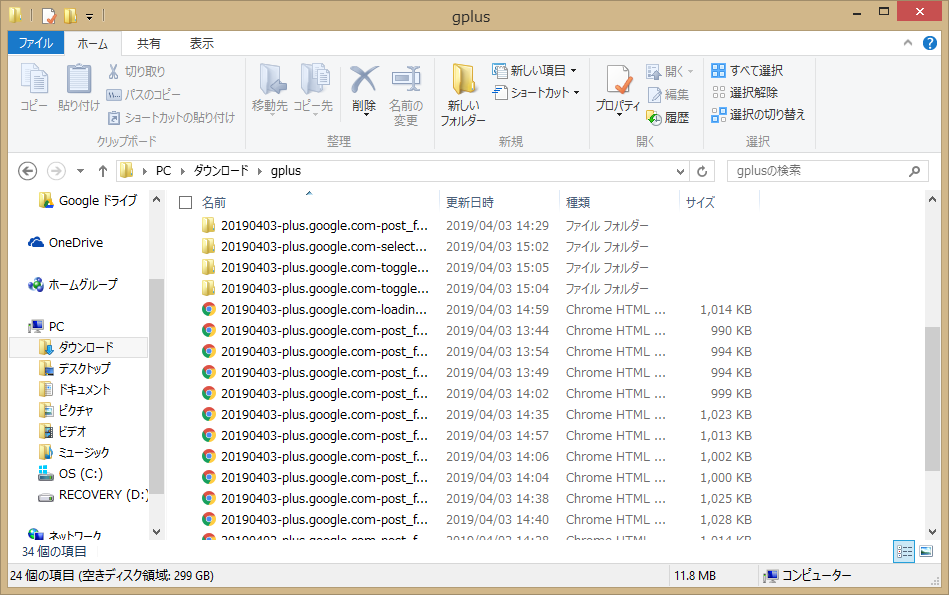Screen dimensions: 949x595
Task: Open the File tab
Action: tap(36, 44)
